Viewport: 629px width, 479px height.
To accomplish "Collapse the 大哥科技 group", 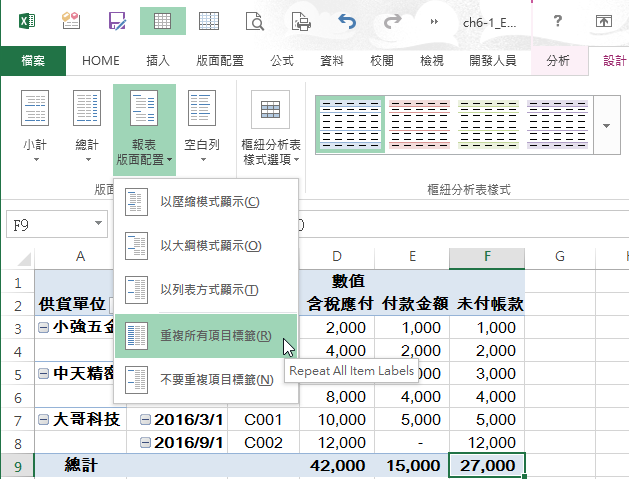I will tap(43, 420).
